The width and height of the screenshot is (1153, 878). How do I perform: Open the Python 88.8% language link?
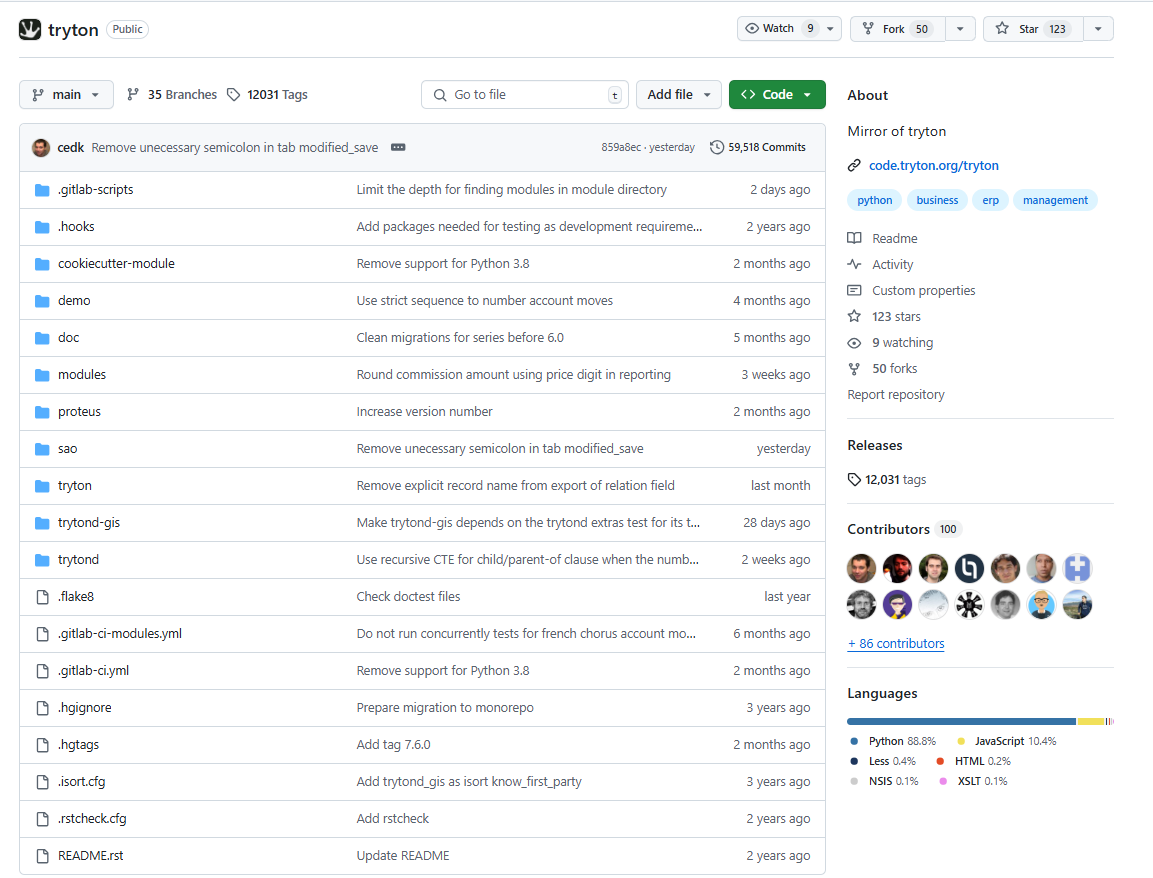pos(894,741)
